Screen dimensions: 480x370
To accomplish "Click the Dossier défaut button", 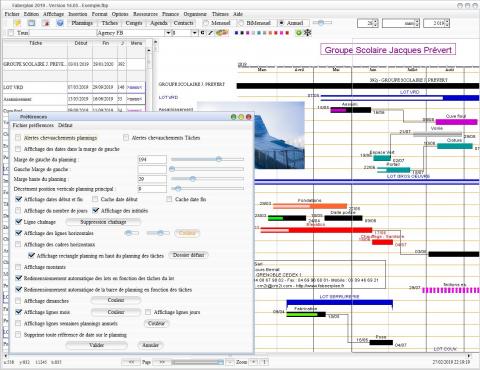I will click(x=188, y=255).
